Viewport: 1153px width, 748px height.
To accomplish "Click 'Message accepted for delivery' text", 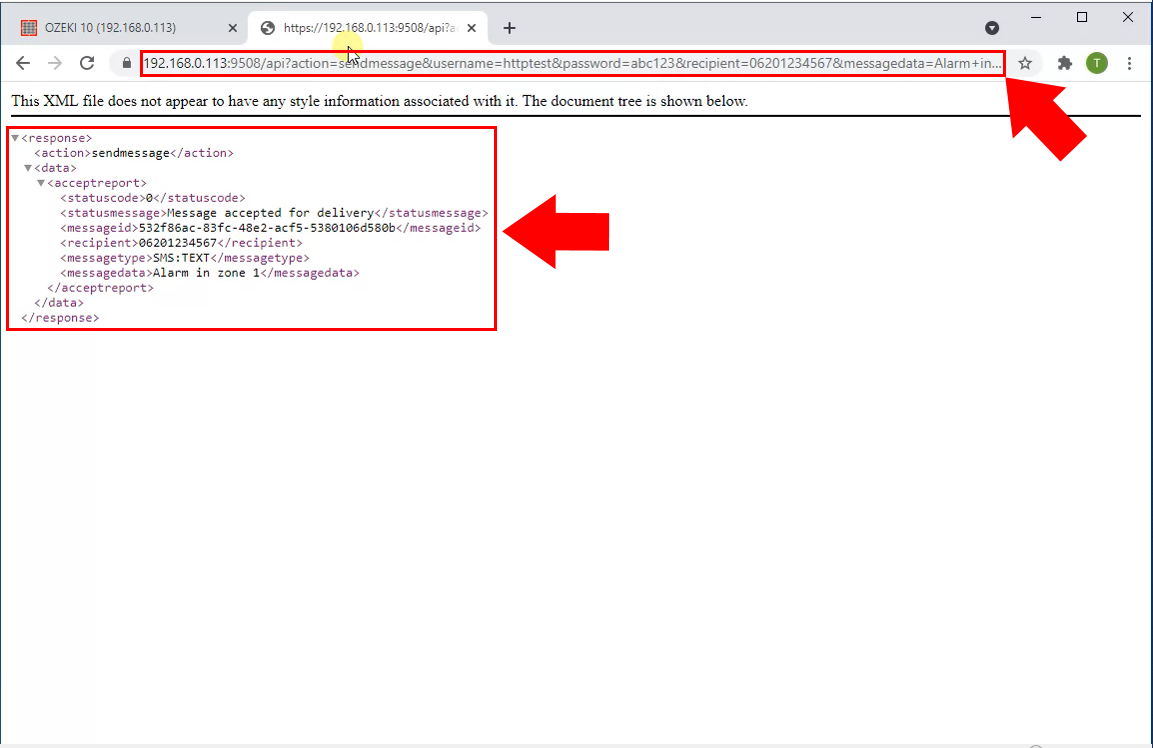I will pyautogui.click(x=271, y=213).
